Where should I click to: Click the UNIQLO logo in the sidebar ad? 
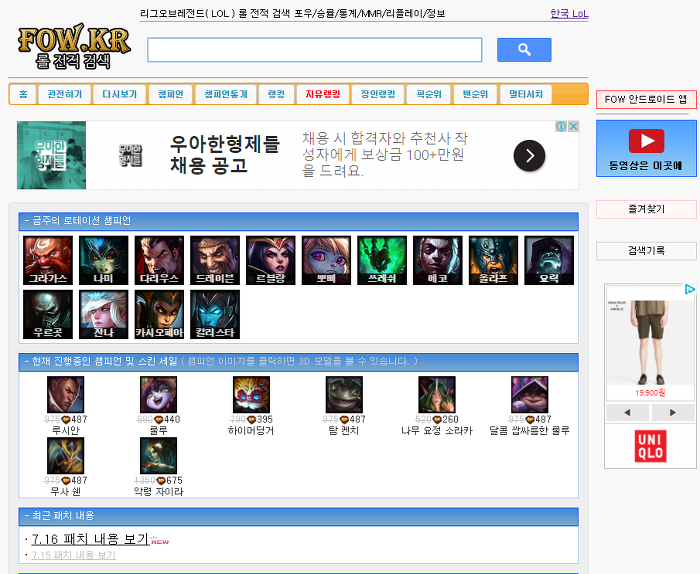point(650,446)
